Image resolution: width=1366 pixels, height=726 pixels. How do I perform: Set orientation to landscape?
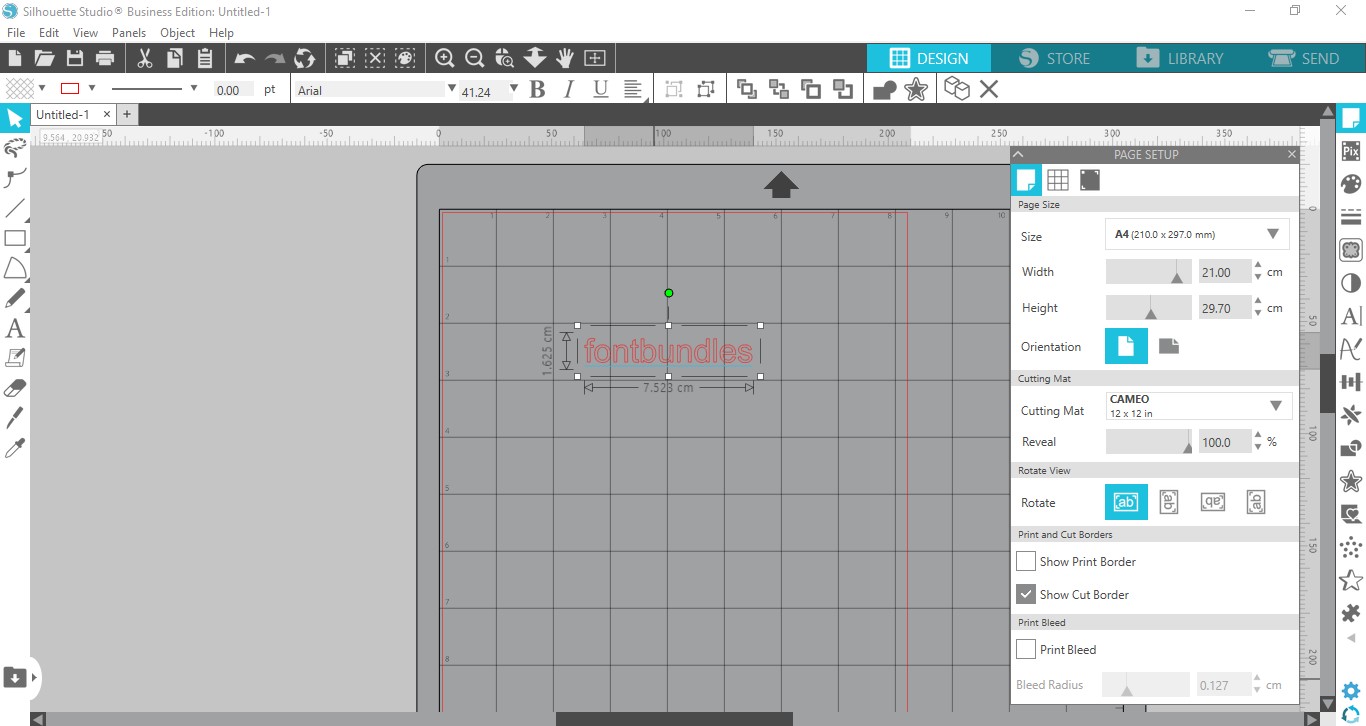coord(1169,347)
